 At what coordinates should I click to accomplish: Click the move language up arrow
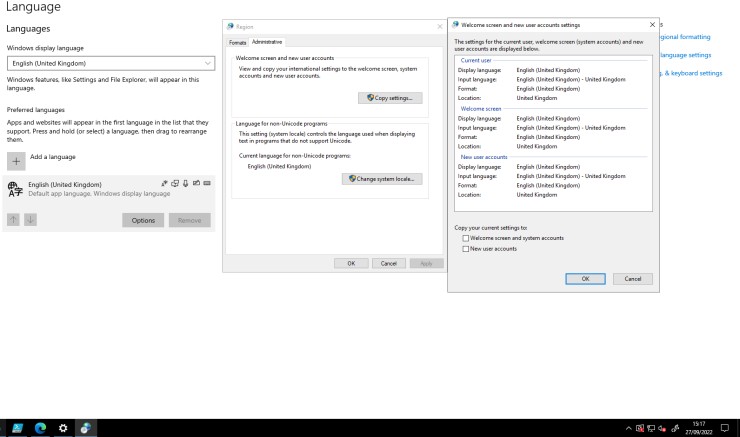(13, 220)
